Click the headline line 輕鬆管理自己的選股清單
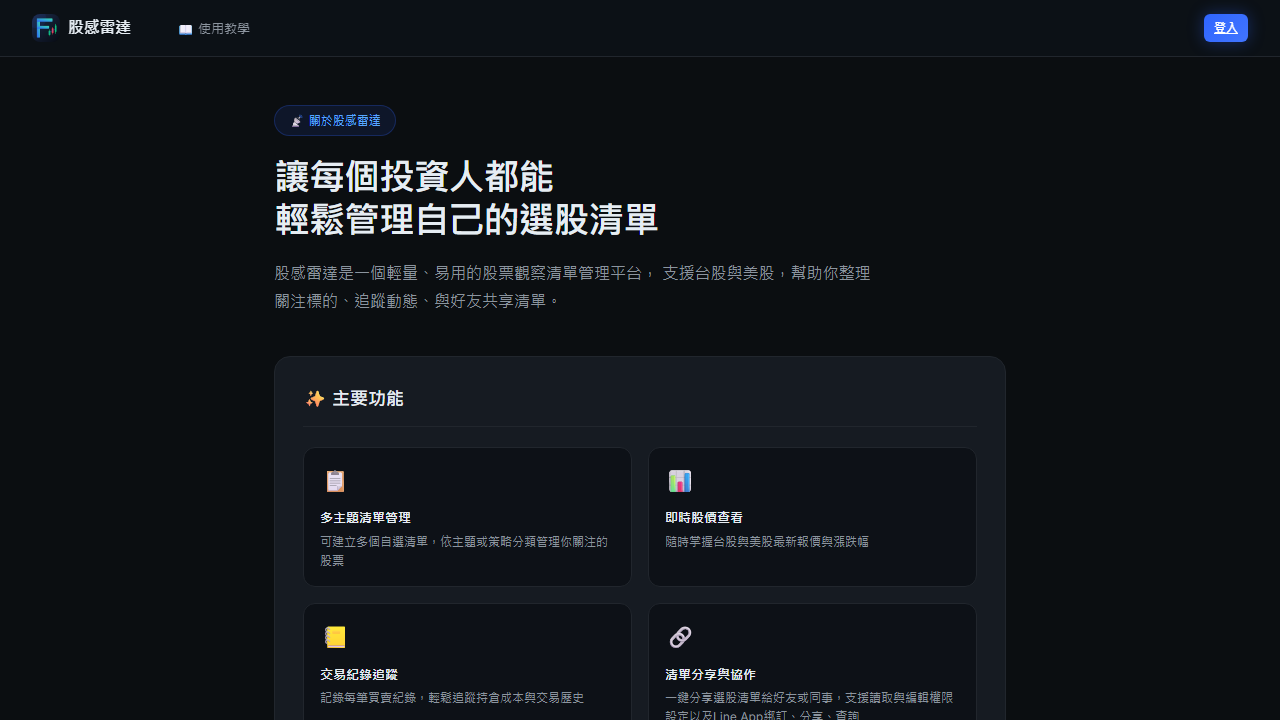The image size is (1280, 720). (x=467, y=220)
